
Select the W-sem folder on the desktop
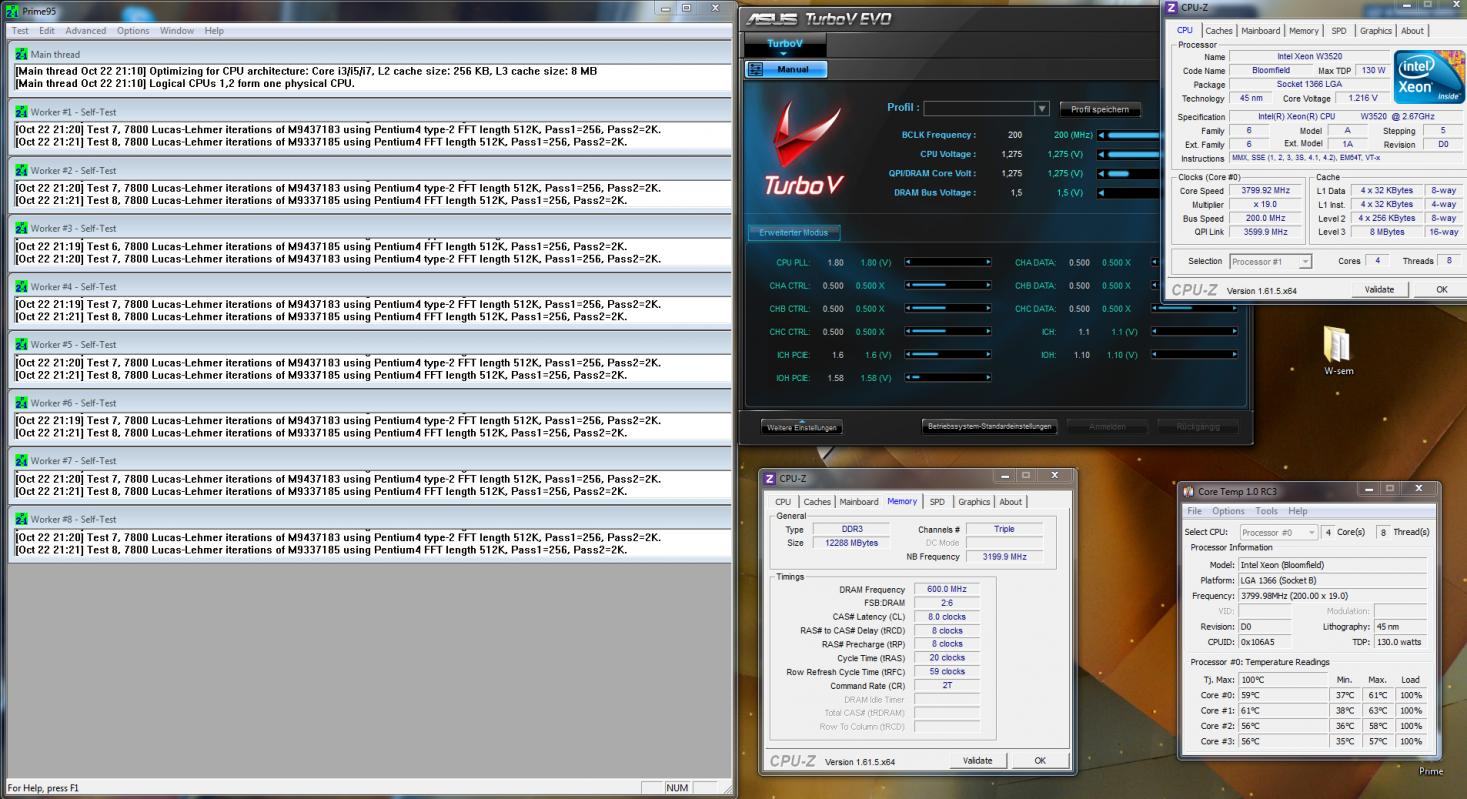pyautogui.click(x=1338, y=353)
